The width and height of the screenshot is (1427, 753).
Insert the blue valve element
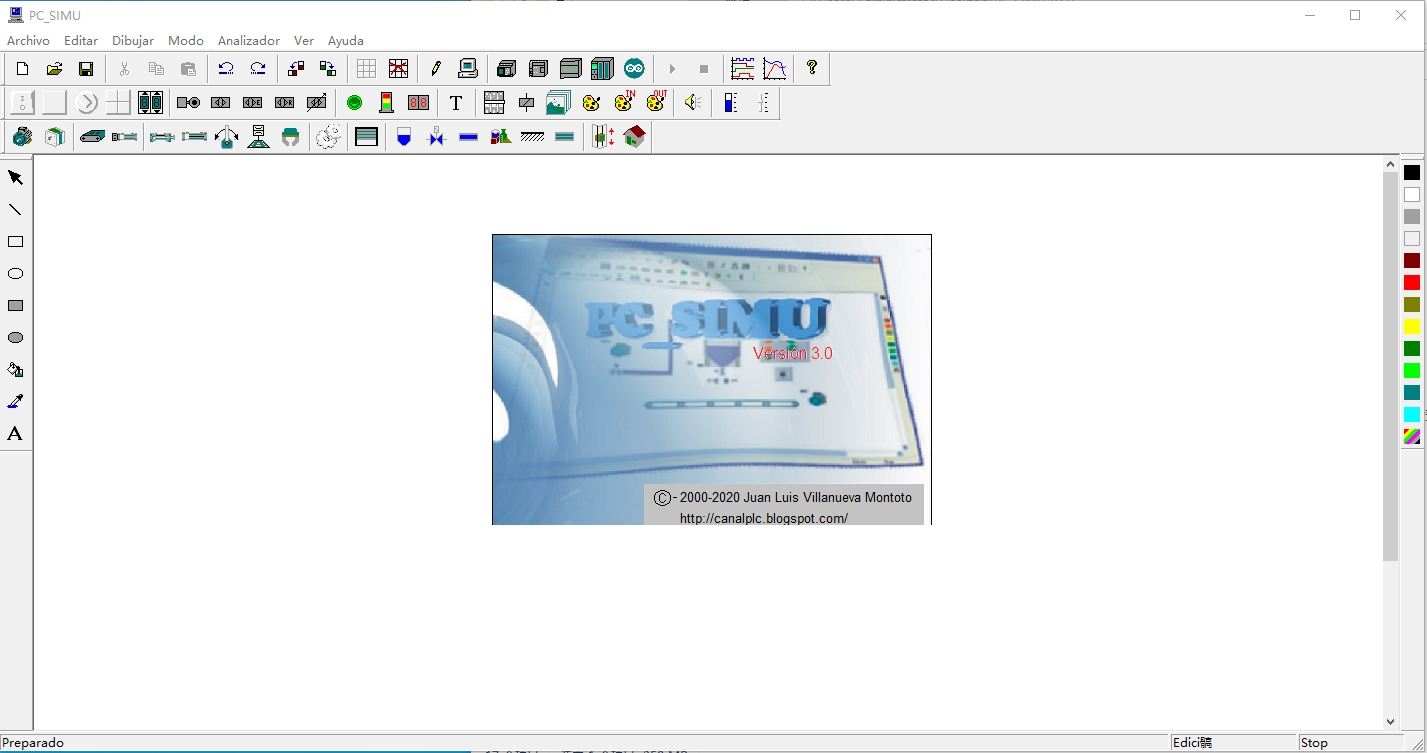point(436,137)
